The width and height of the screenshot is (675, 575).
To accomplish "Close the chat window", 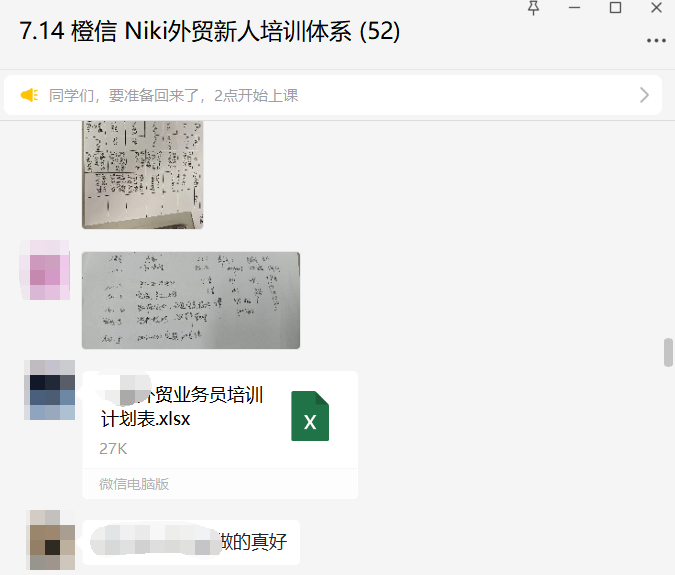I will (656, 8).
